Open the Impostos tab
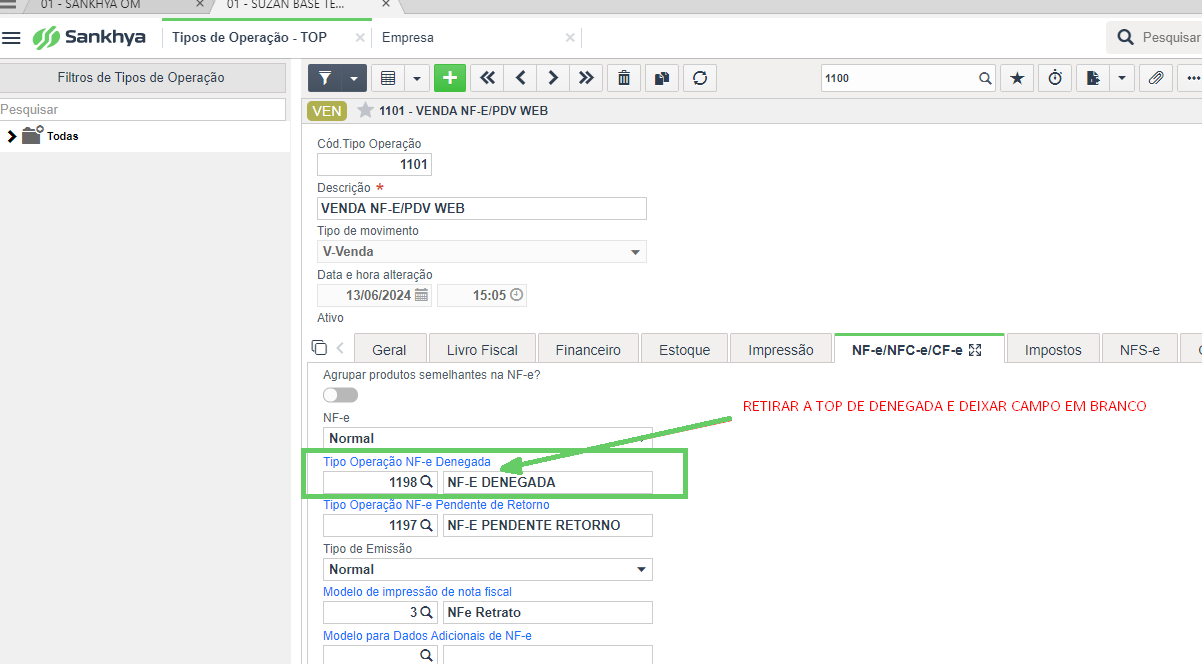 pyautogui.click(x=1053, y=349)
